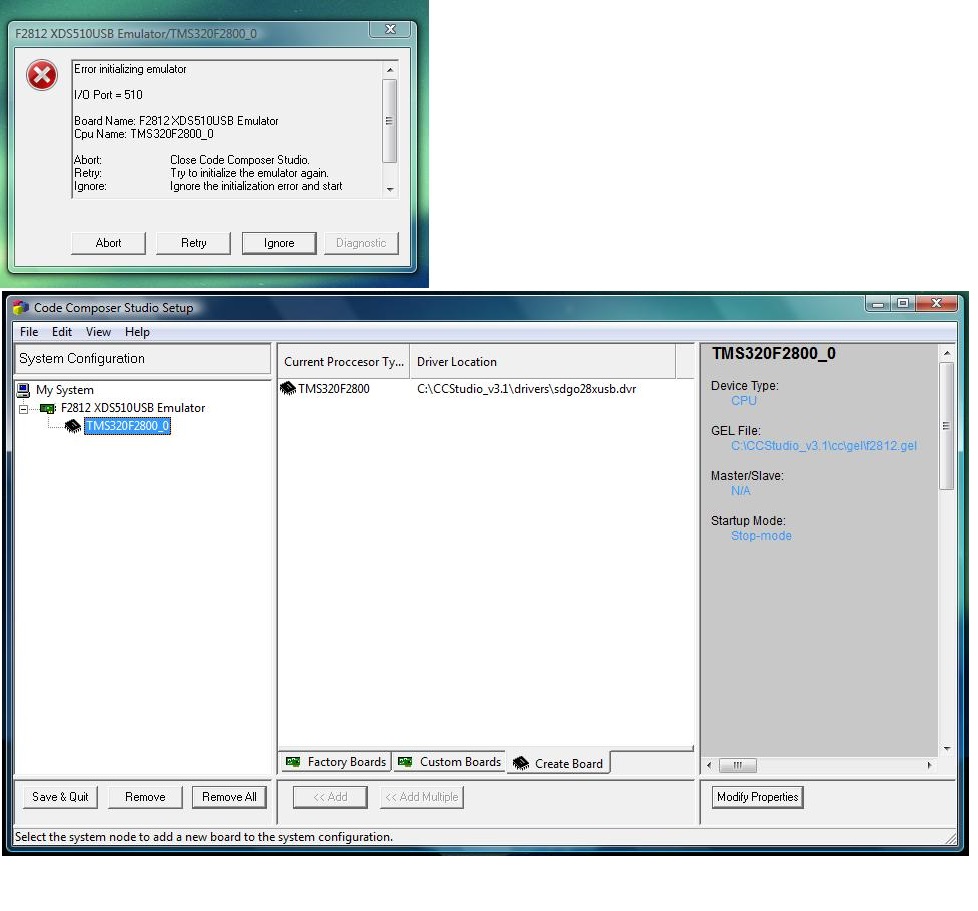Select TMS320F2800_0 tree node

(127, 426)
